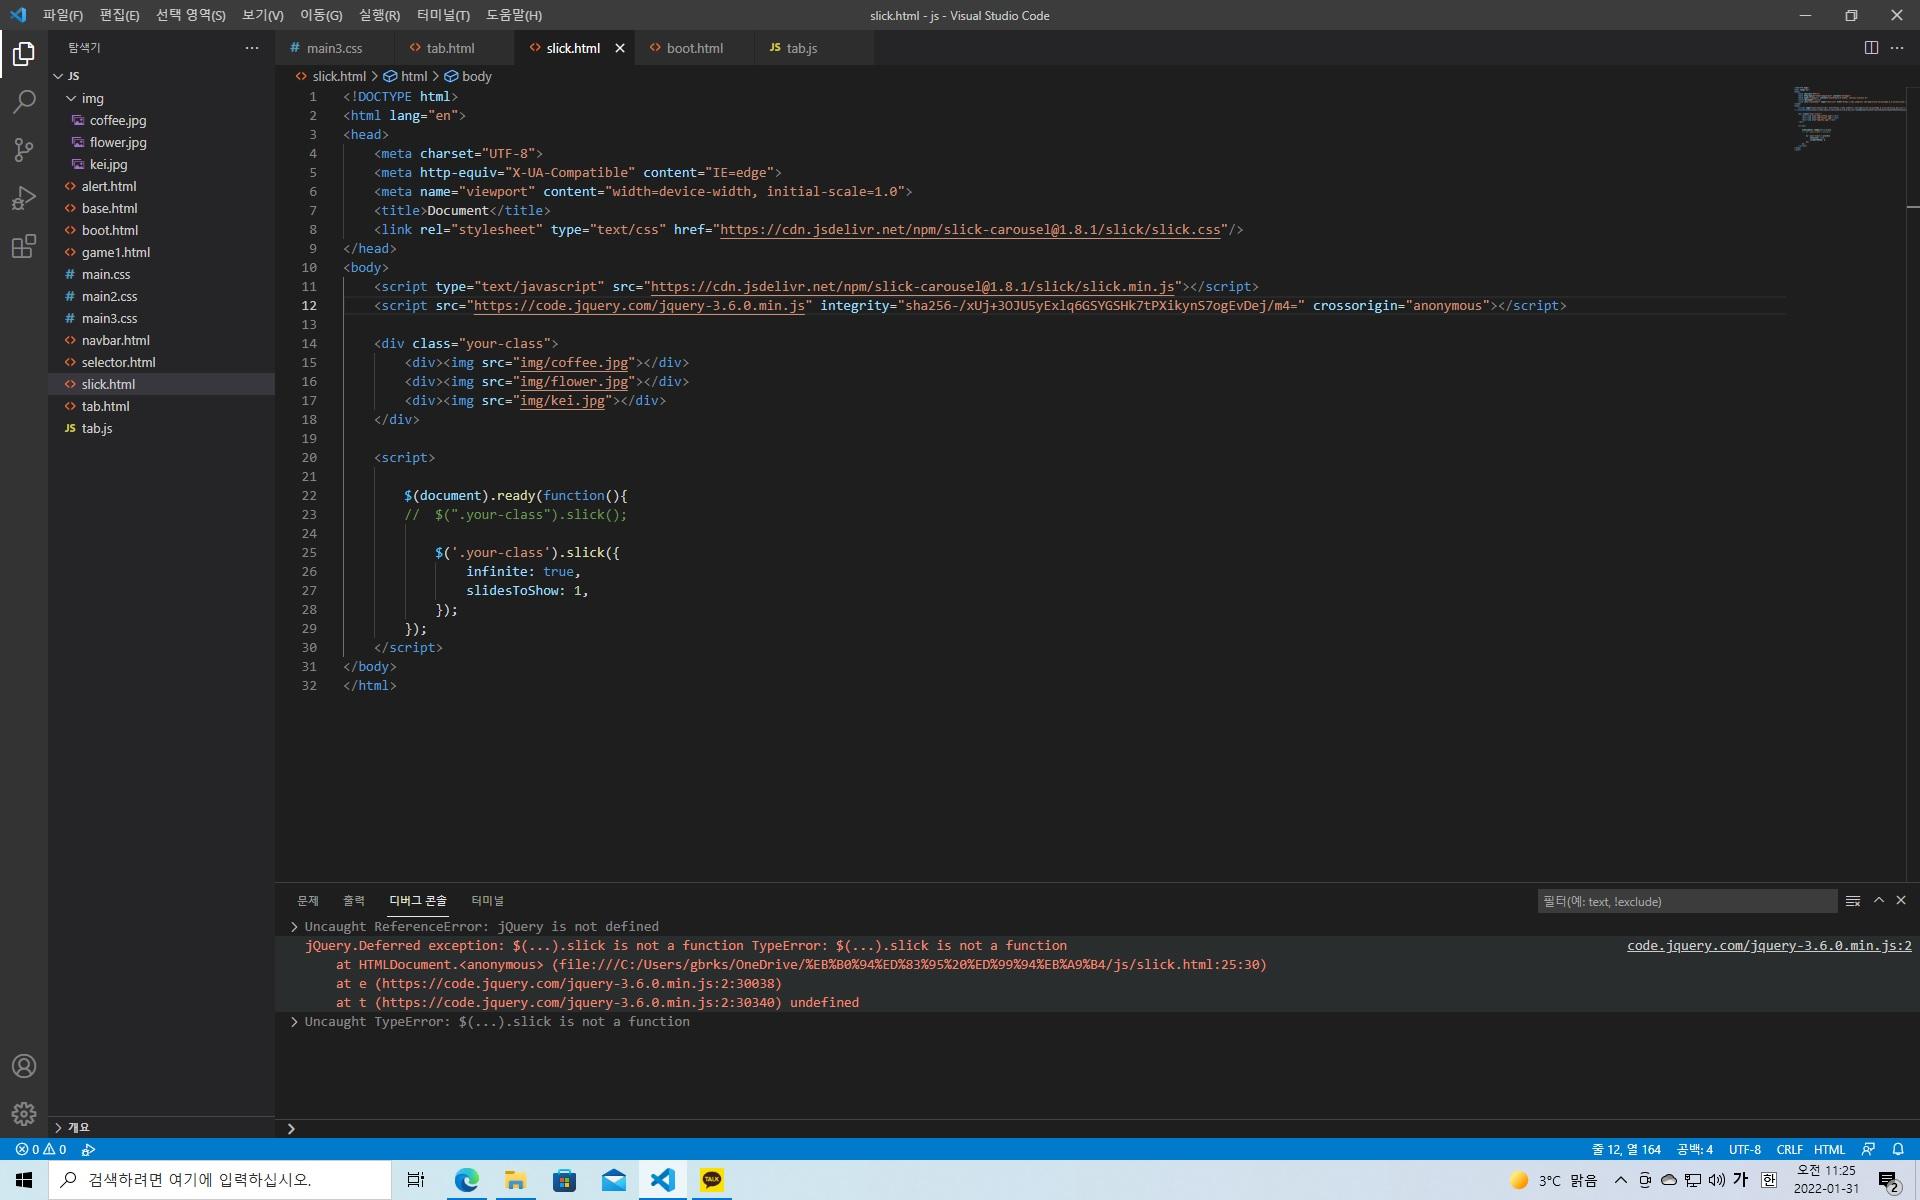Viewport: 1920px width, 1200px height.
Task: Open the 선택 영역(S) menu
Action: click(x=190, y=15)
